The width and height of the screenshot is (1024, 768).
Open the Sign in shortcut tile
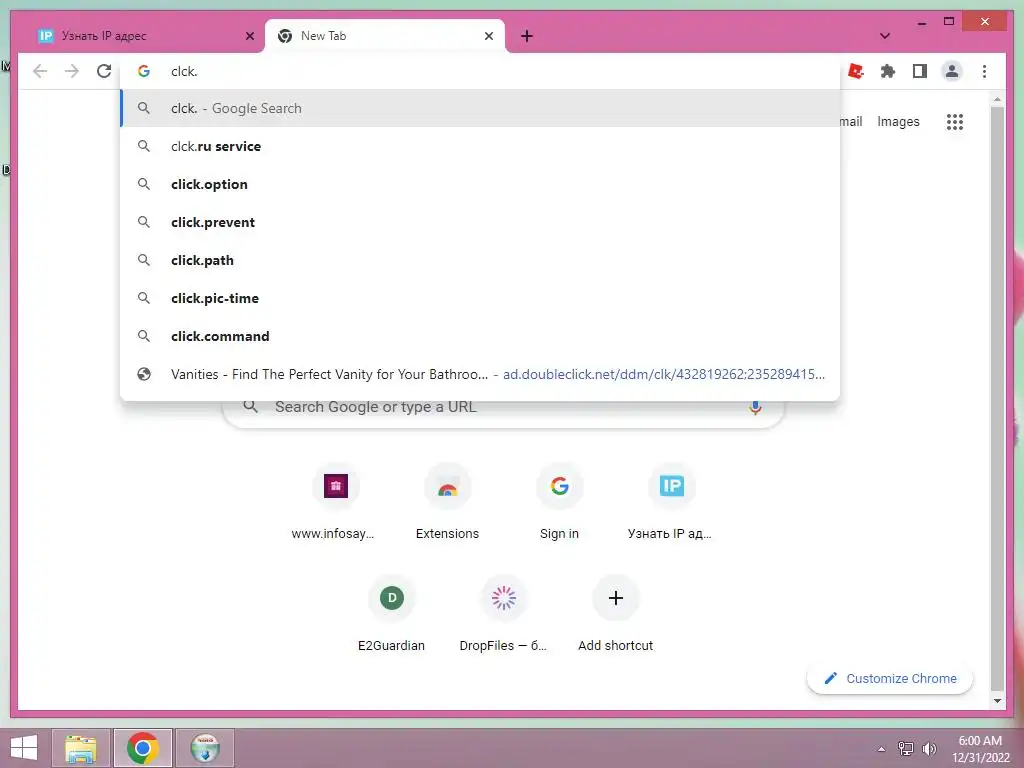560,503
